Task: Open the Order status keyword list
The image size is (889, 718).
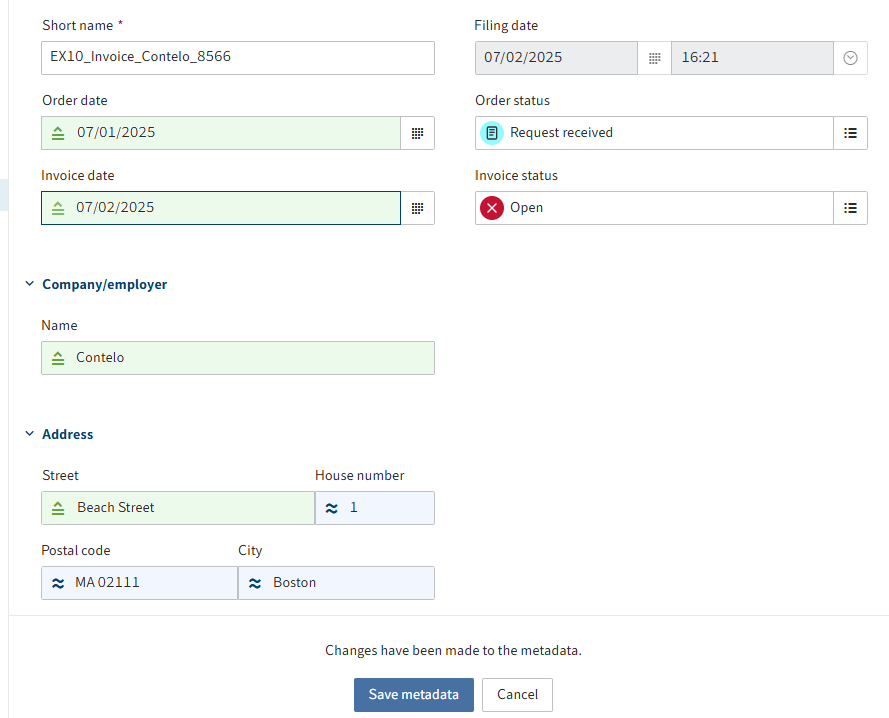Action: tap(850, 133)
